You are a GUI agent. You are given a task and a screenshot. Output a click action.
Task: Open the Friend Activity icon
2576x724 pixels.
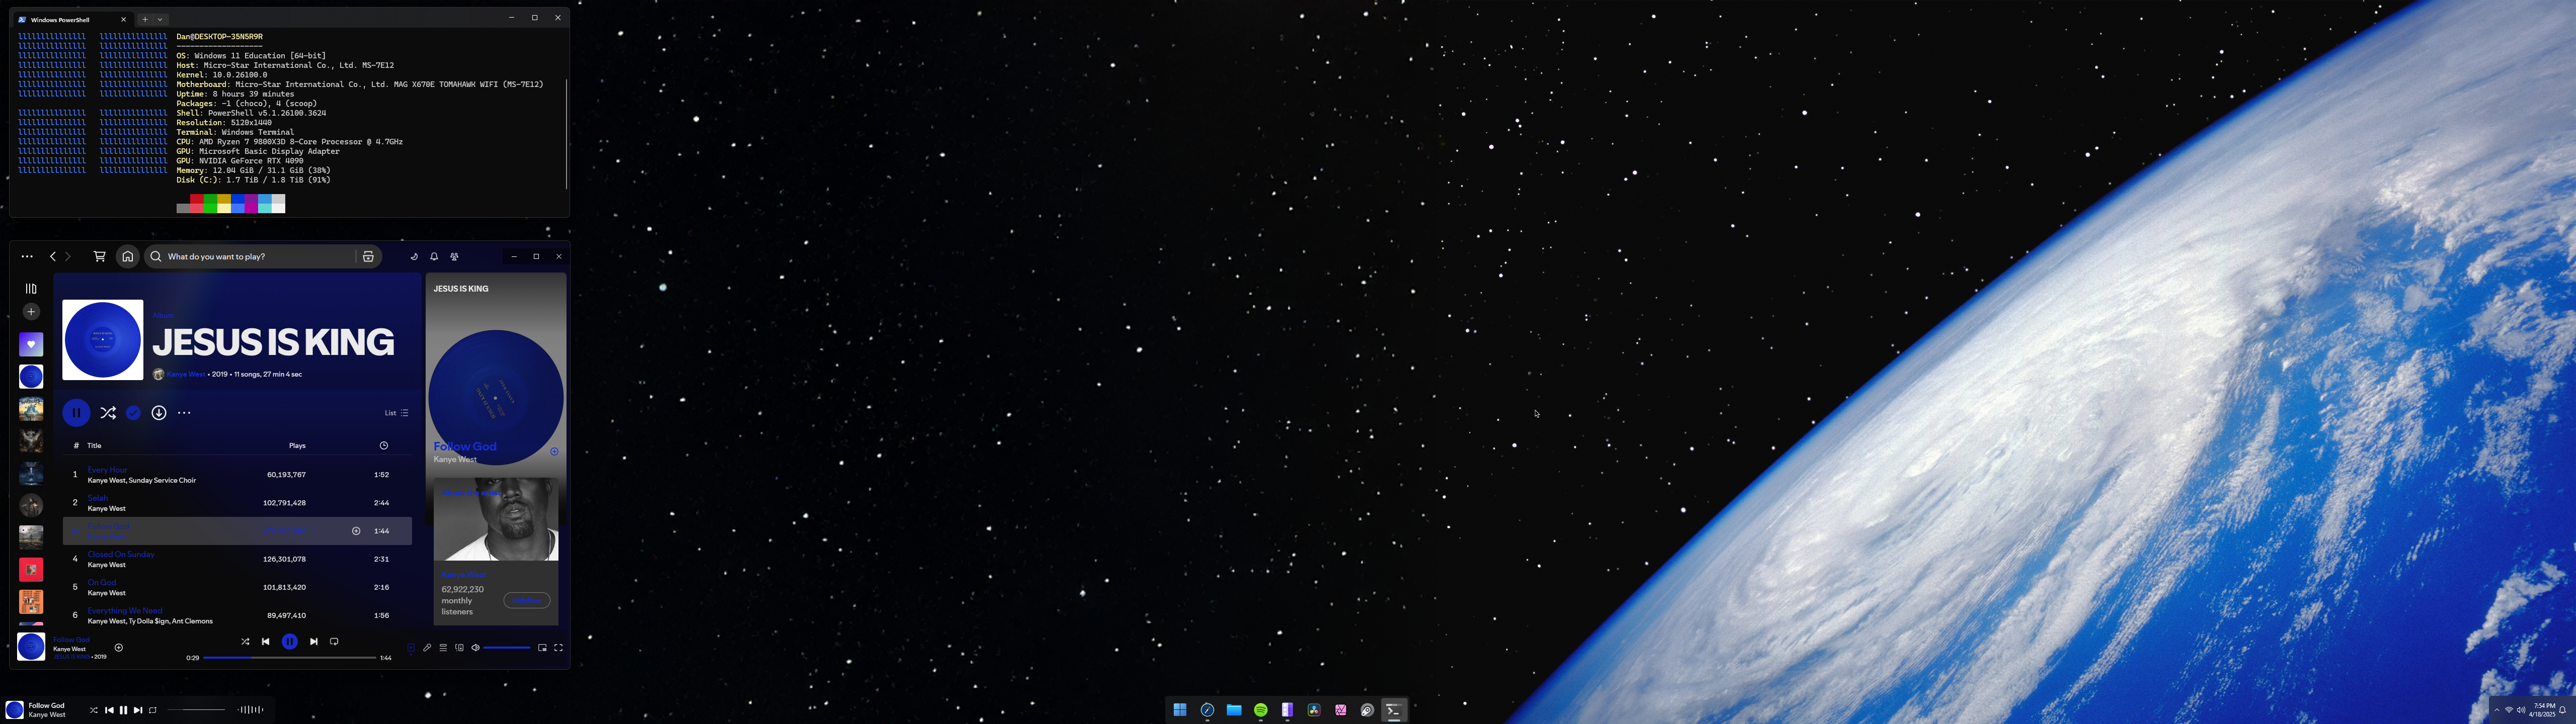pyautogui.click(x=454, y=257)
